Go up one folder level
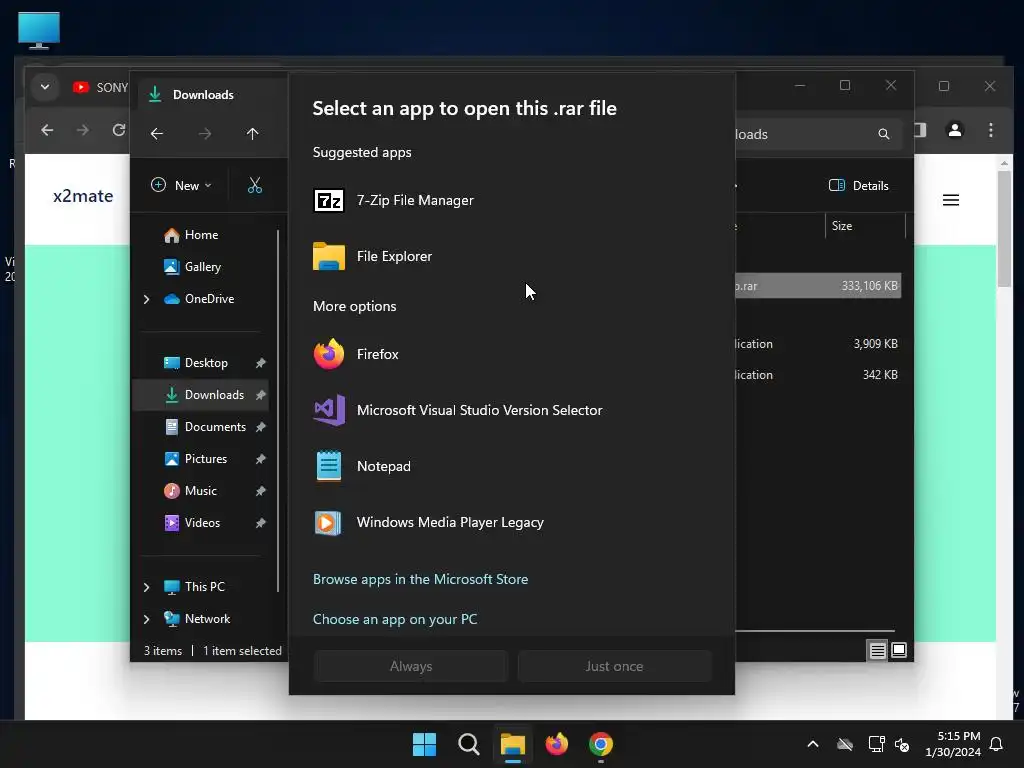Screen dimensions: 1024x768 click(253, 134)
